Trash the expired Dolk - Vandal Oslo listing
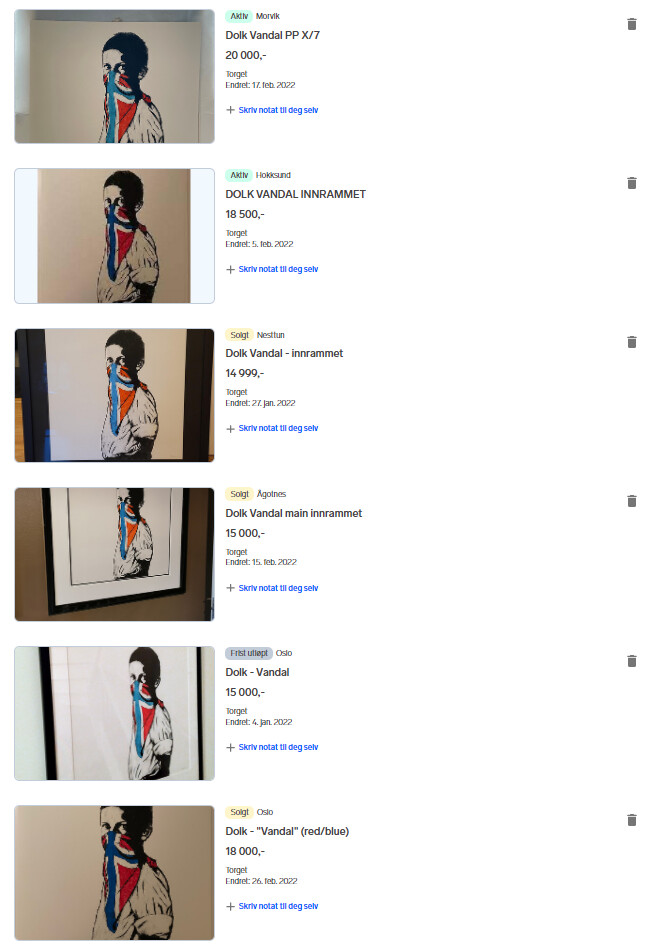Viewport: 656px width, 944px height. point(631,661)
